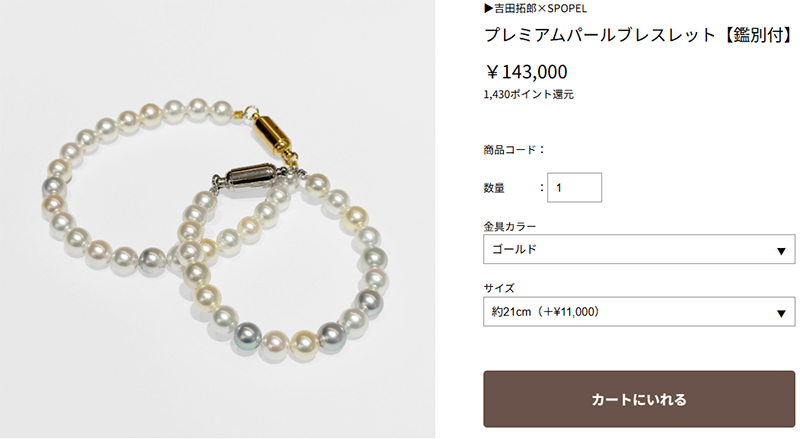
Task: Click the 1,430ポイント還元 points text
Action: [529, 94]
